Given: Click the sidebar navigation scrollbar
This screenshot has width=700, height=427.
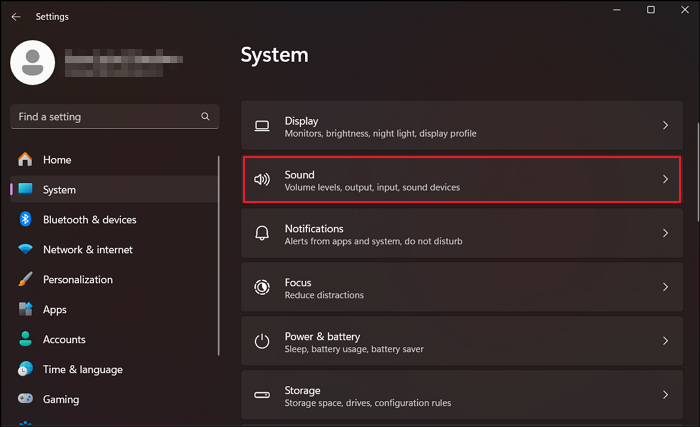Looking at the screenshot, I should click(219, 255).
